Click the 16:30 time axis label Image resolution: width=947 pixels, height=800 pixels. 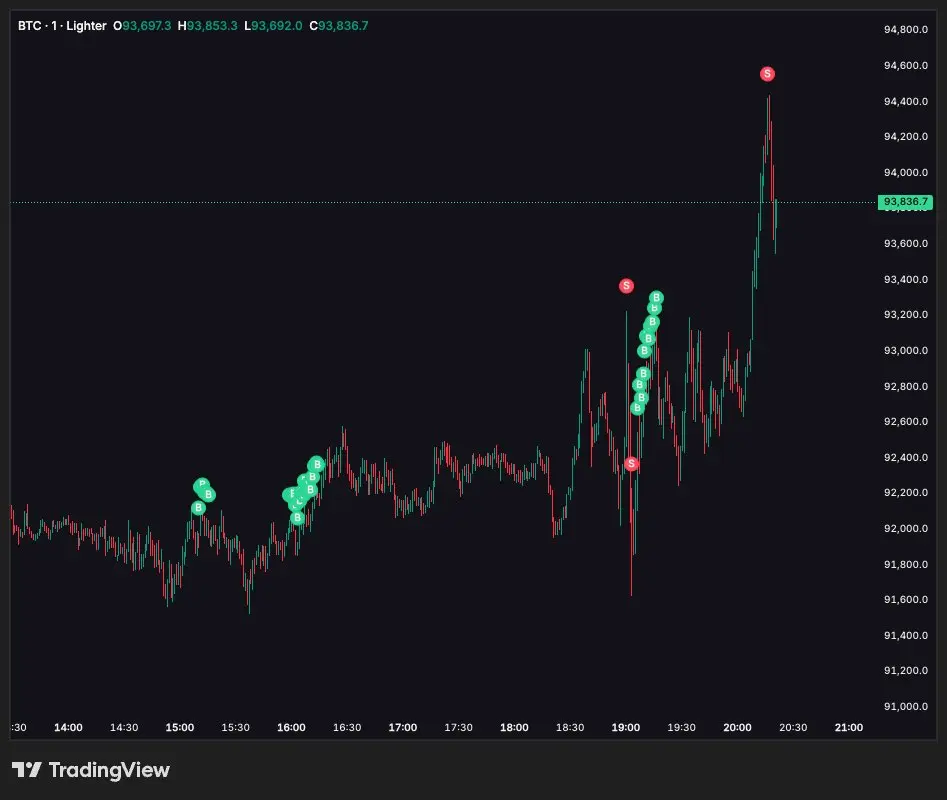pyautogui.click(x=347, y=728)
